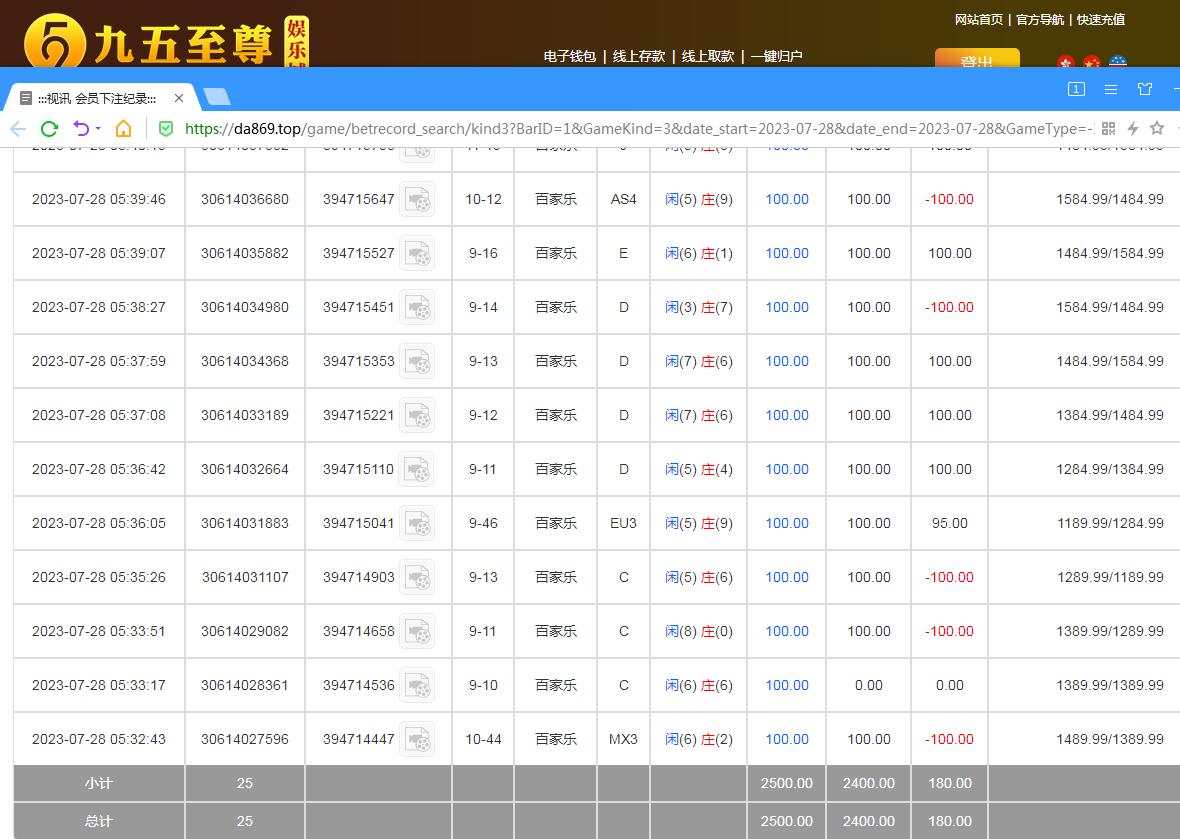This screenshot has height=839, width=1180.
Task: Click subtotal payout 180.00 in 小计 row
Action: (950, 783)
